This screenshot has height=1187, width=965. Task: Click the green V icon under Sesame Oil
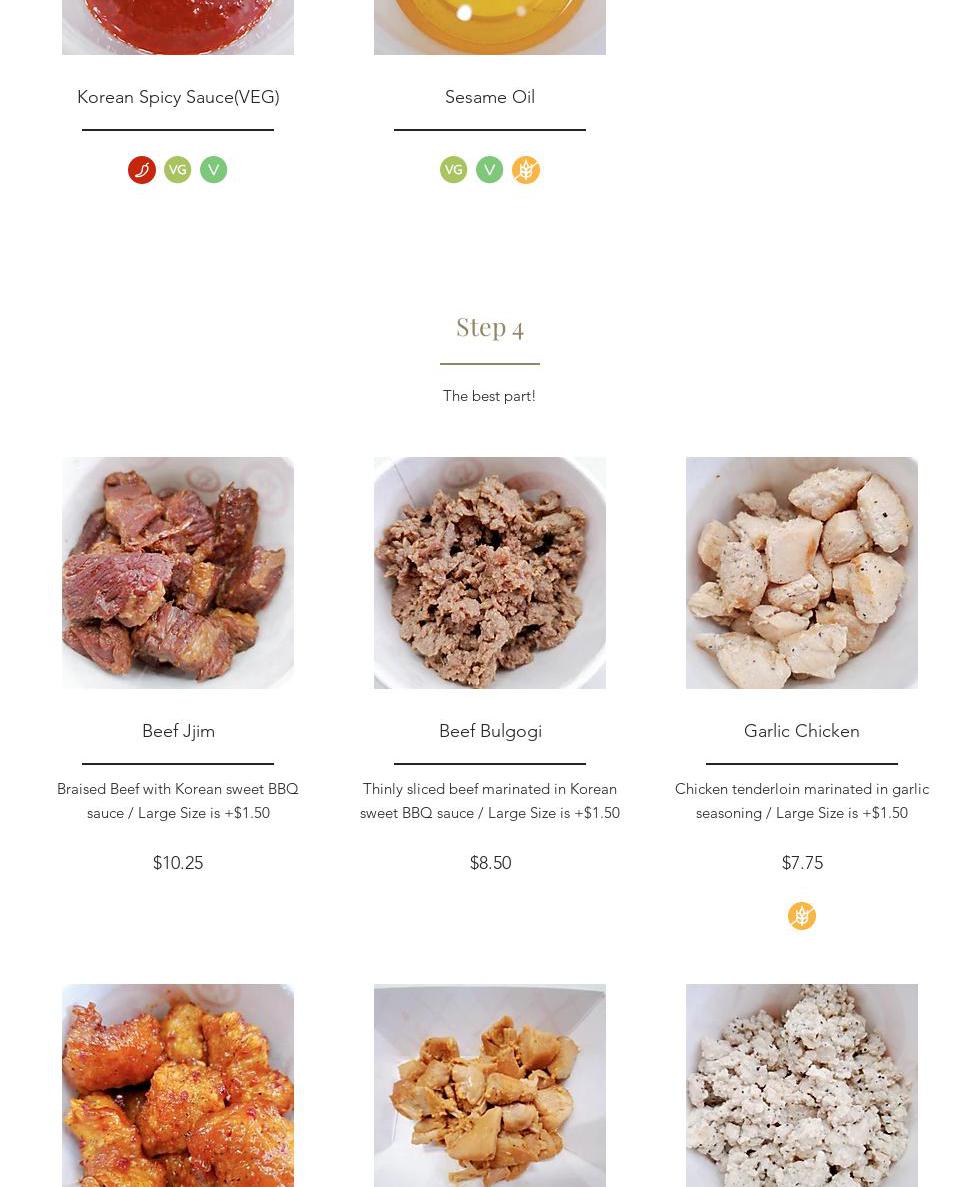pyautogui.click(x=490, y=170)
